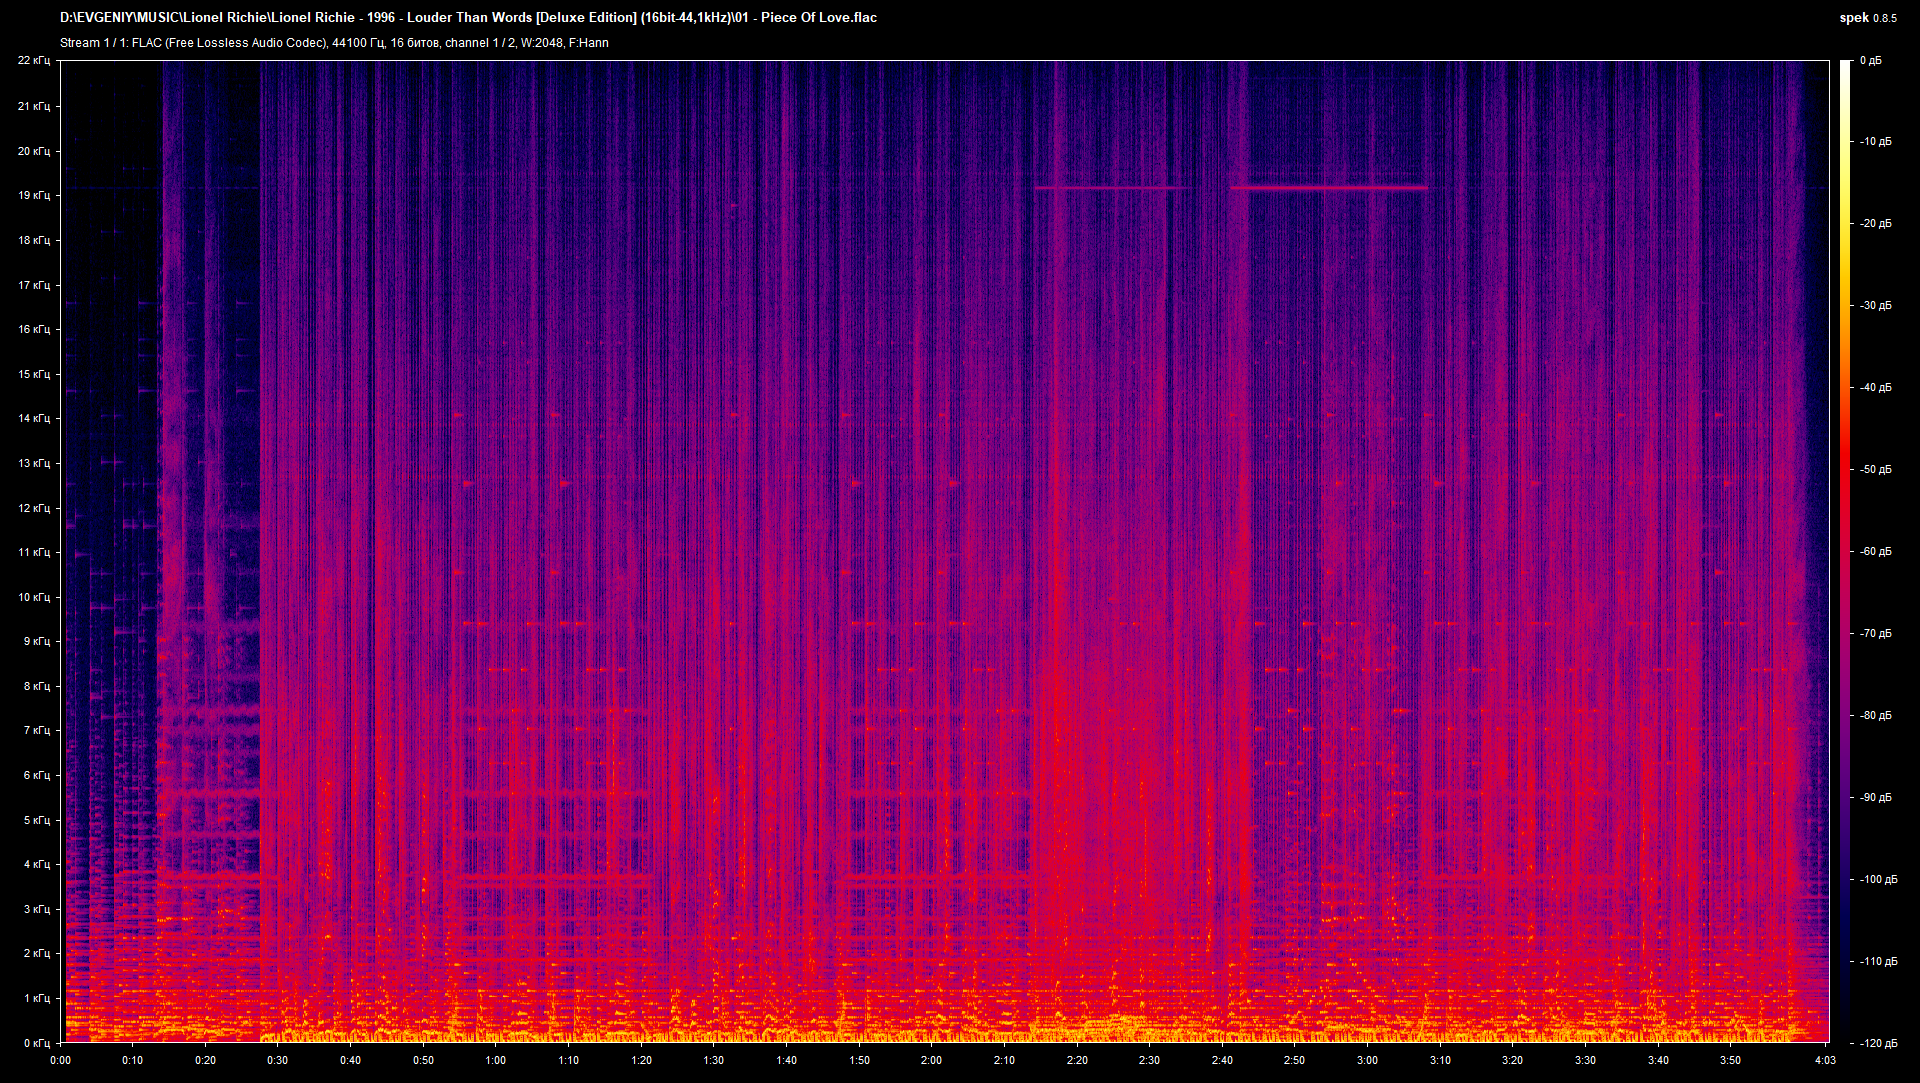Click the -60 дБ level scale label
The height and width of the screenshot is (1083, 1920).
coord(1876,552)
